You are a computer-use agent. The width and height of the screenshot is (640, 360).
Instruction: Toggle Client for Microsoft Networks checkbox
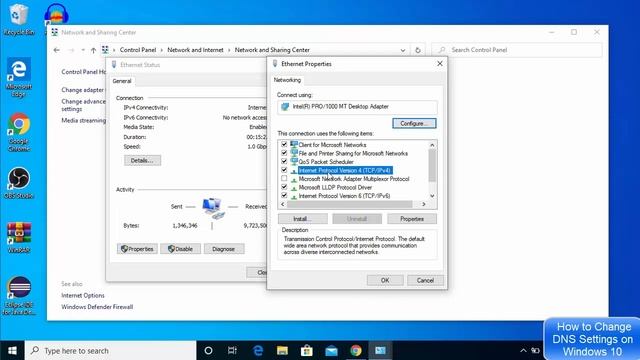click(x=284, y=144)
